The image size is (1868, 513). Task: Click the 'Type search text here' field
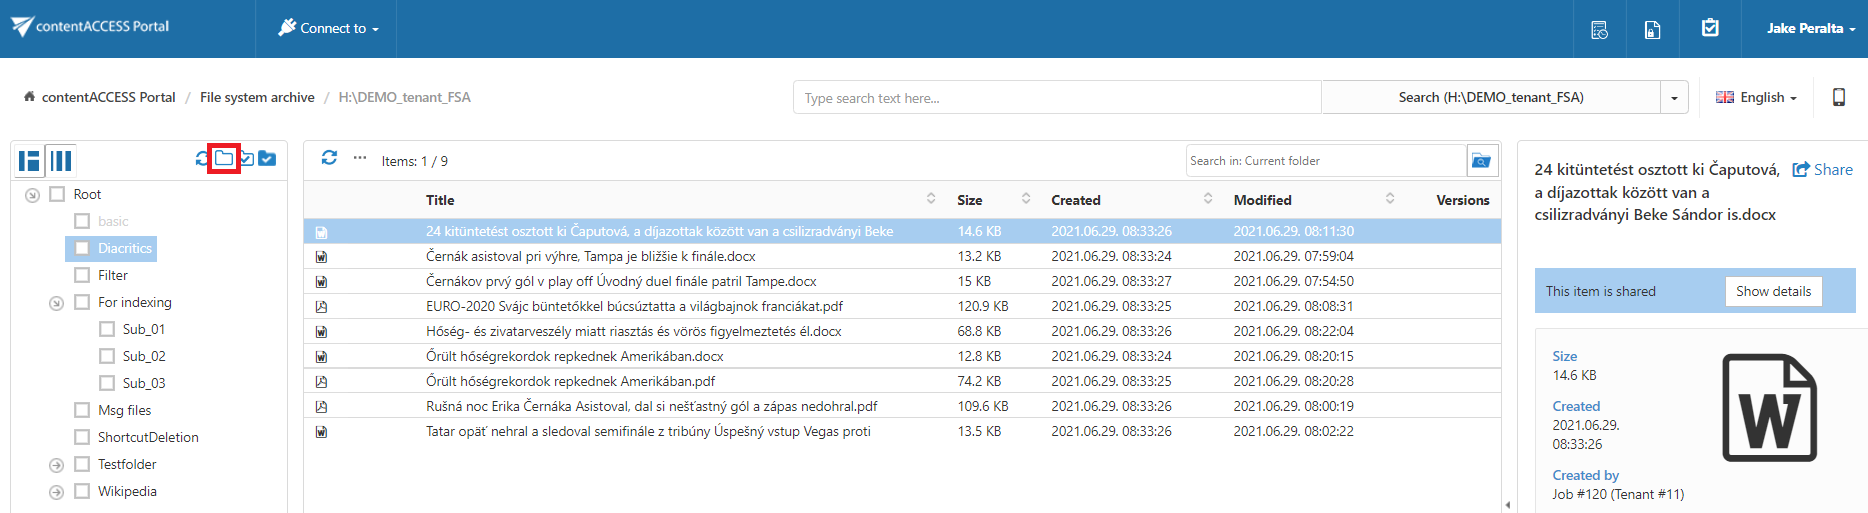pyautogui.click(x=1056, y=98)
